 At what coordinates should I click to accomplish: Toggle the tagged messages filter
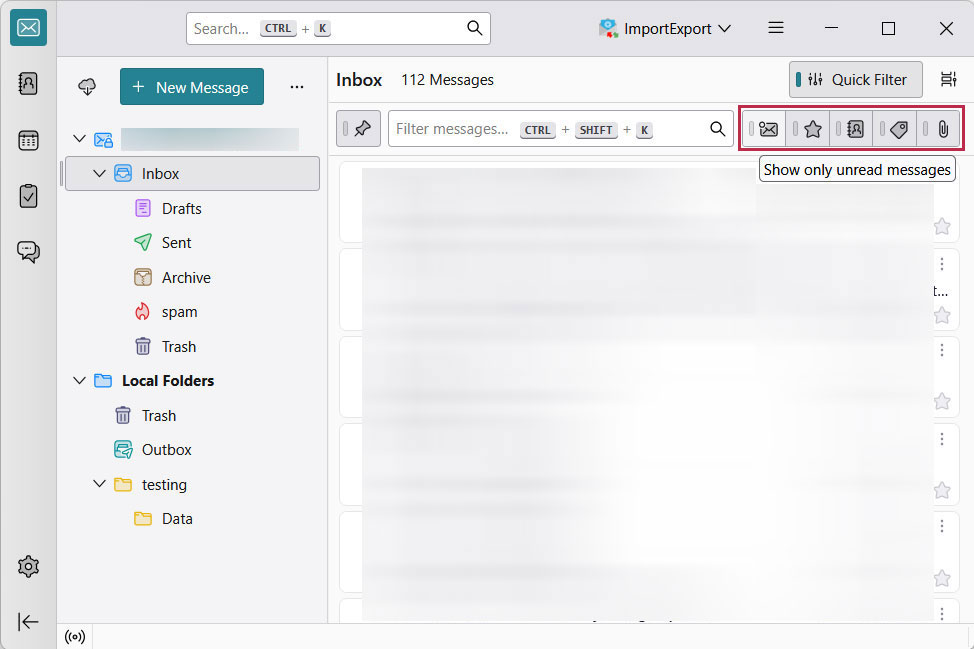pyautogui.click(x=894, y=128)
